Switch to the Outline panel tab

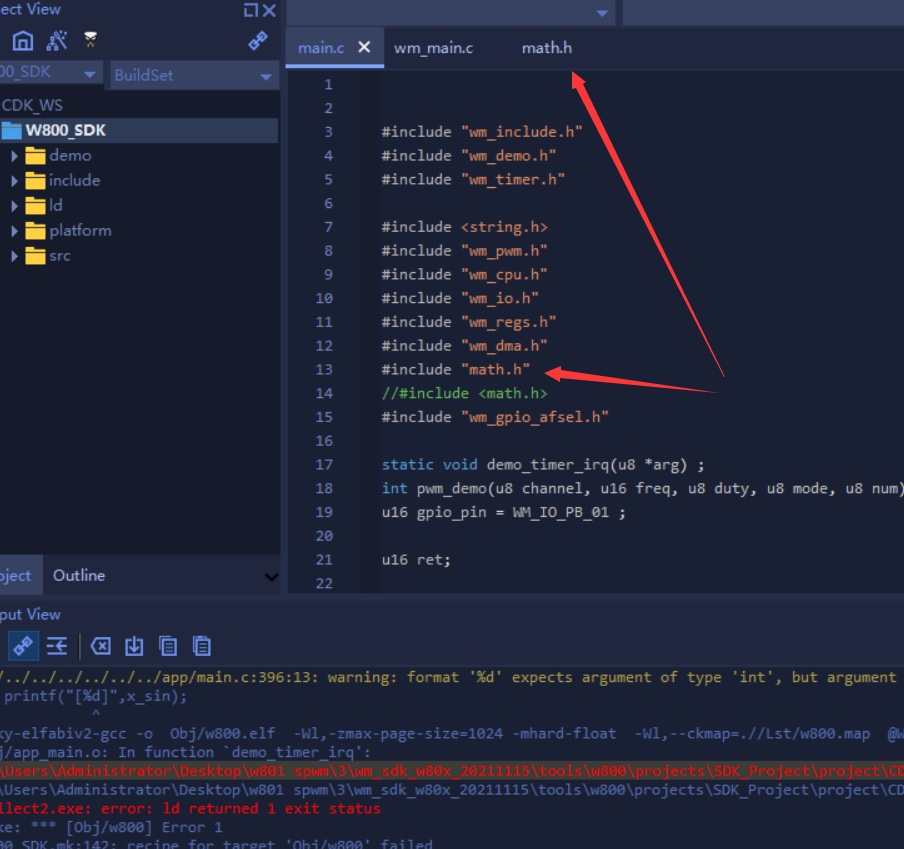[x=79, y=576]
